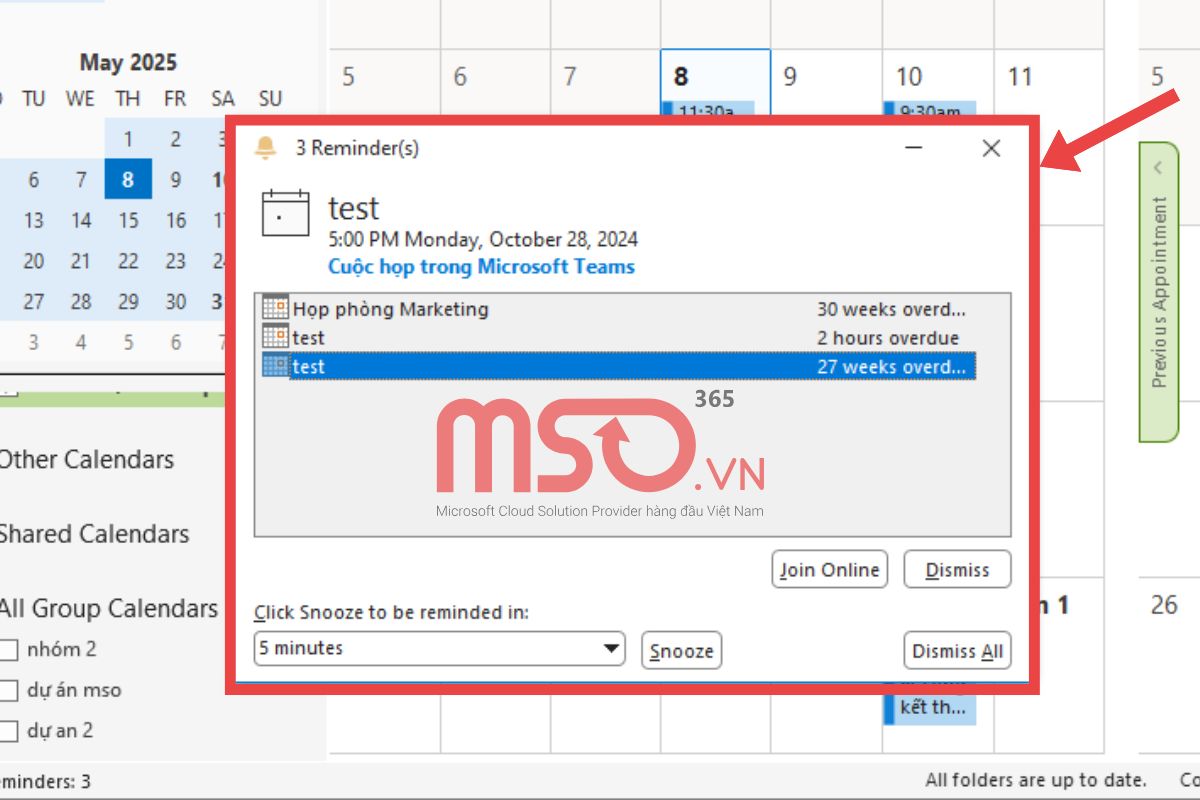1200x800 pixels.
Task: Click the Previous Appointment side tab
Action: pos(1159,292)
